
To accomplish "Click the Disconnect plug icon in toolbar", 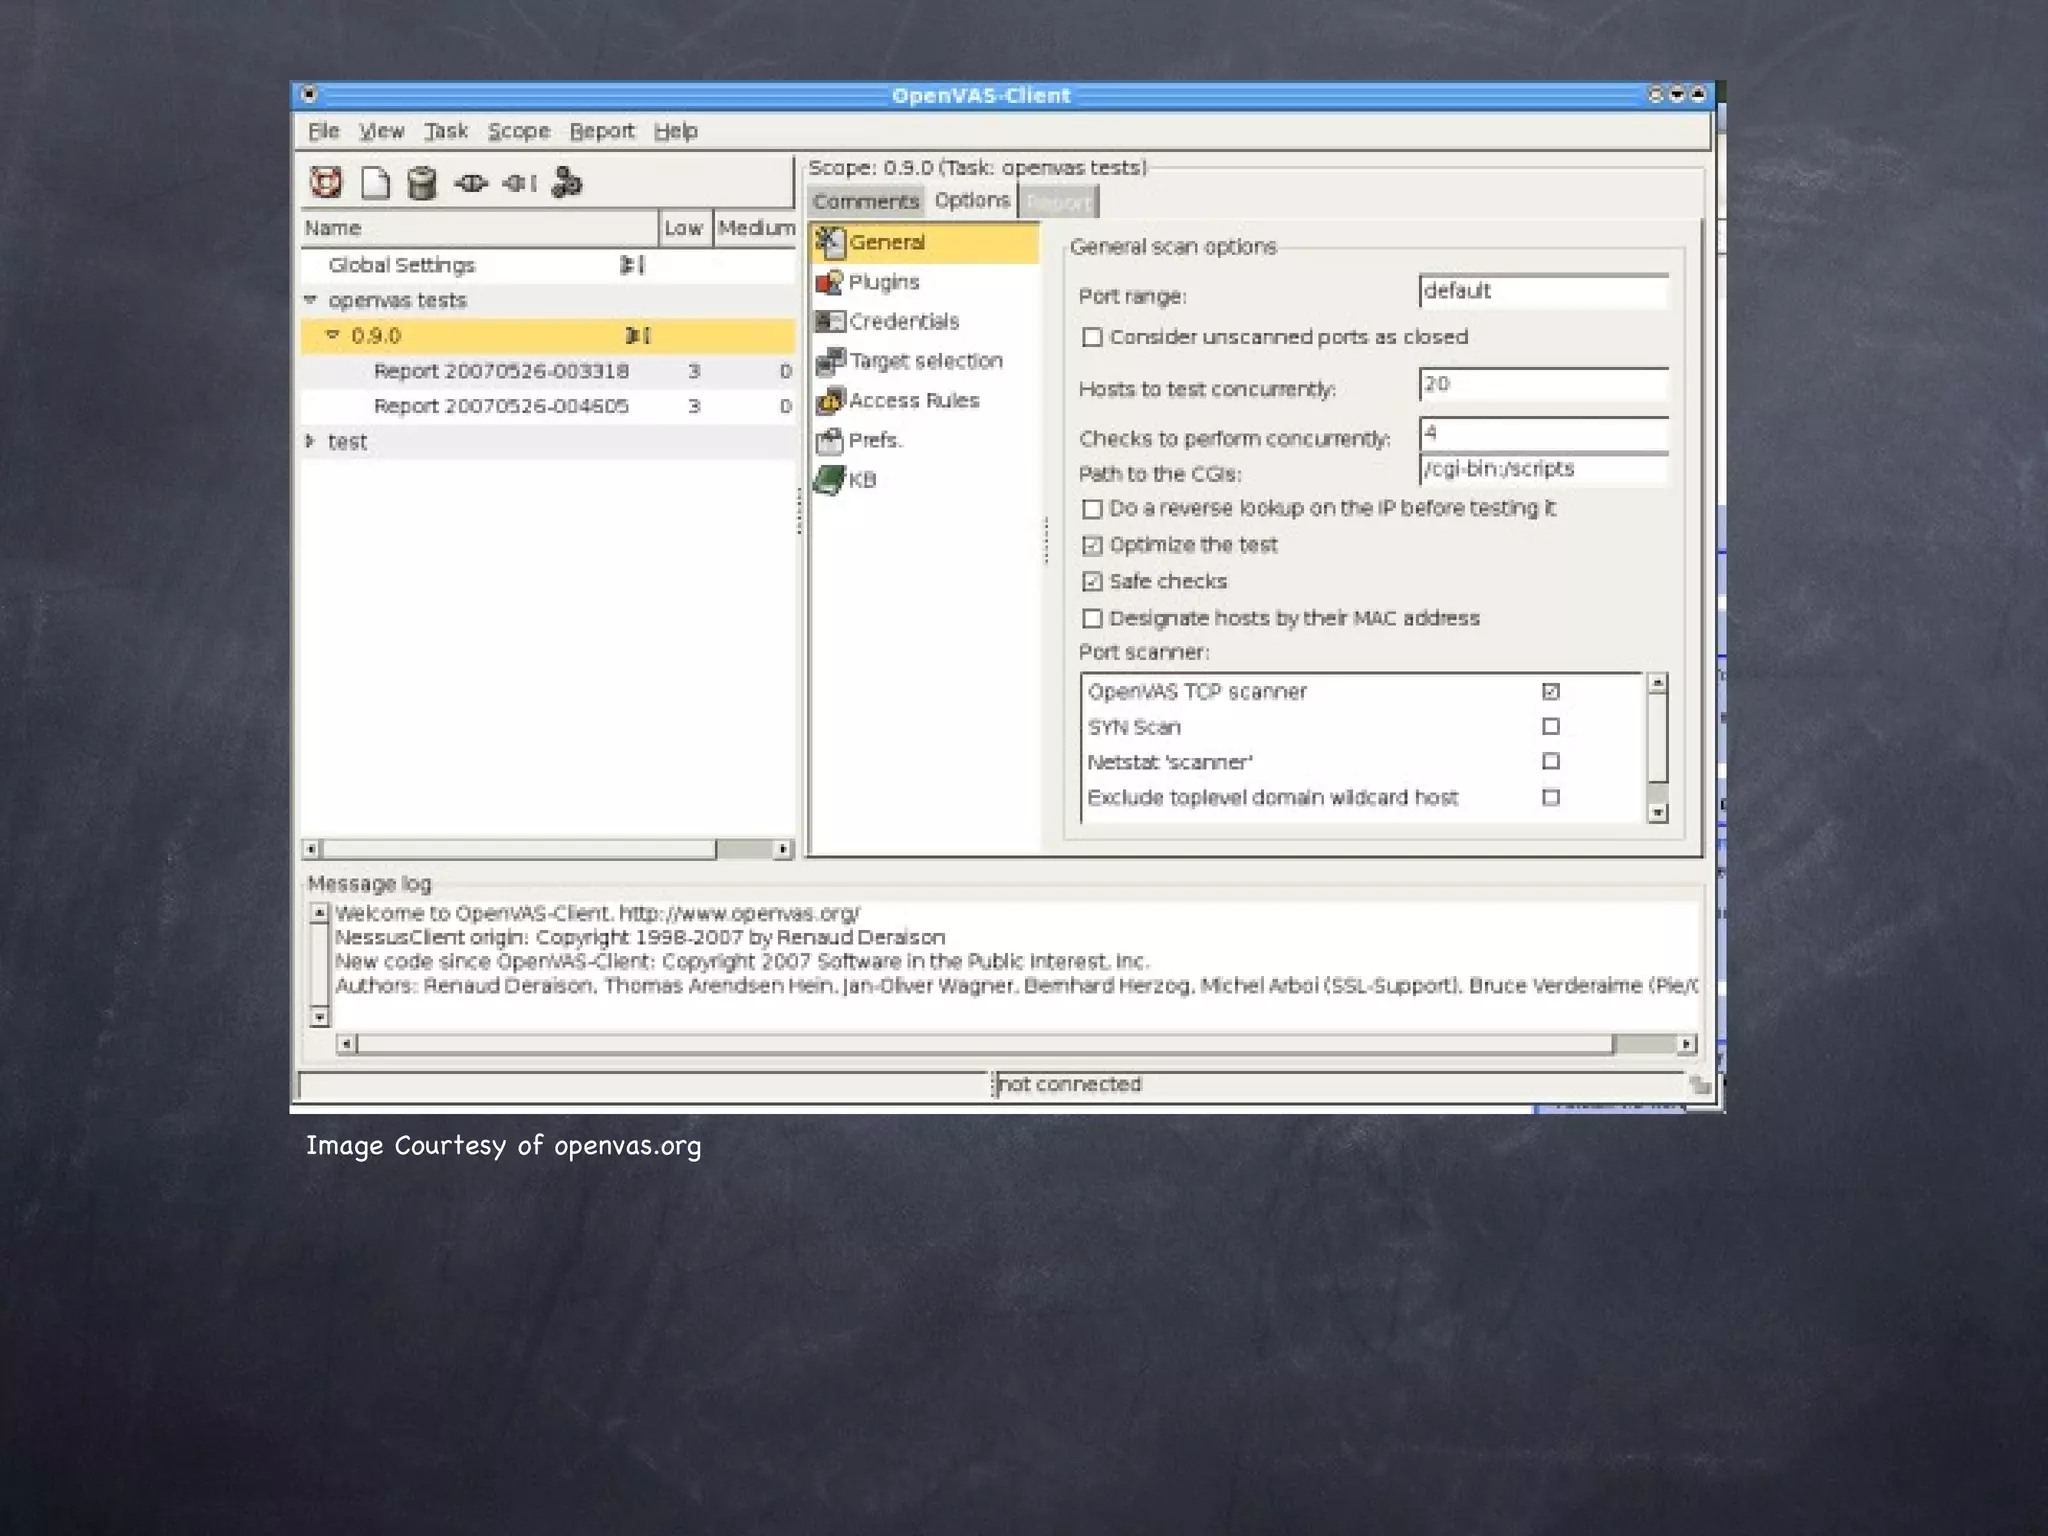I will pyautogui.click(x=519, y=183).
